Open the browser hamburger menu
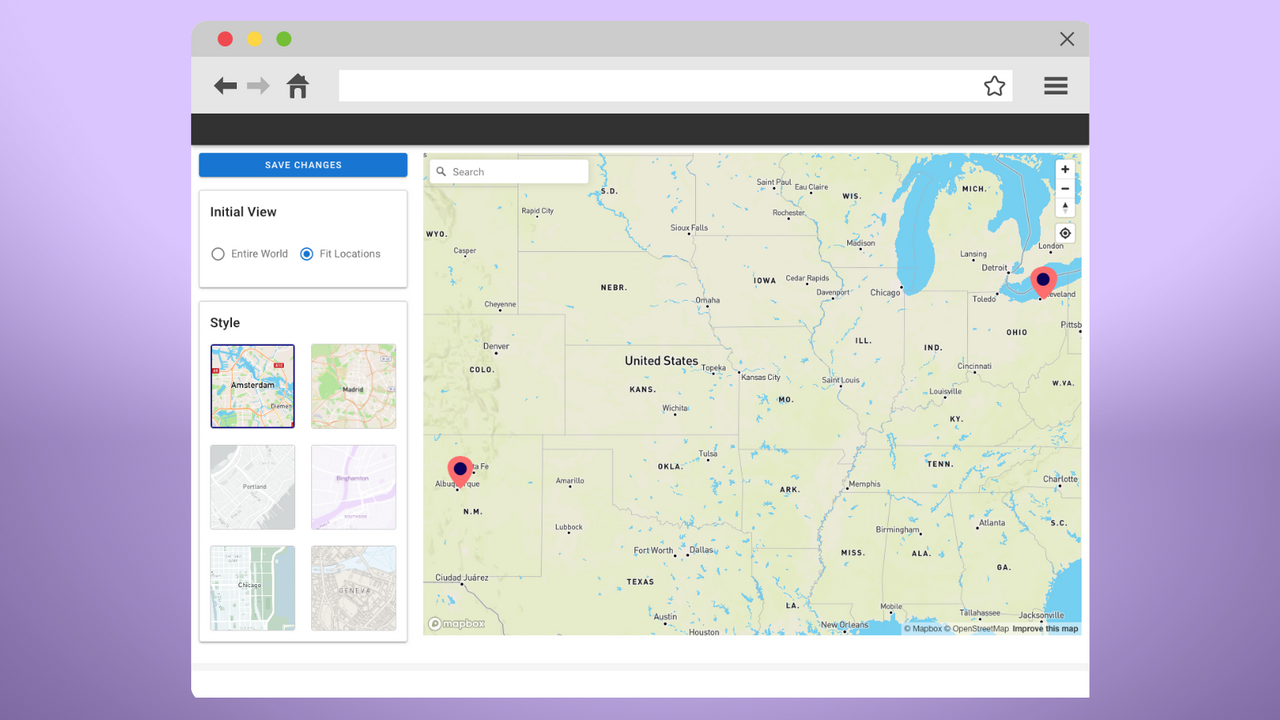The width and height of the screenshot is (1280, 720). (1055, 86)
